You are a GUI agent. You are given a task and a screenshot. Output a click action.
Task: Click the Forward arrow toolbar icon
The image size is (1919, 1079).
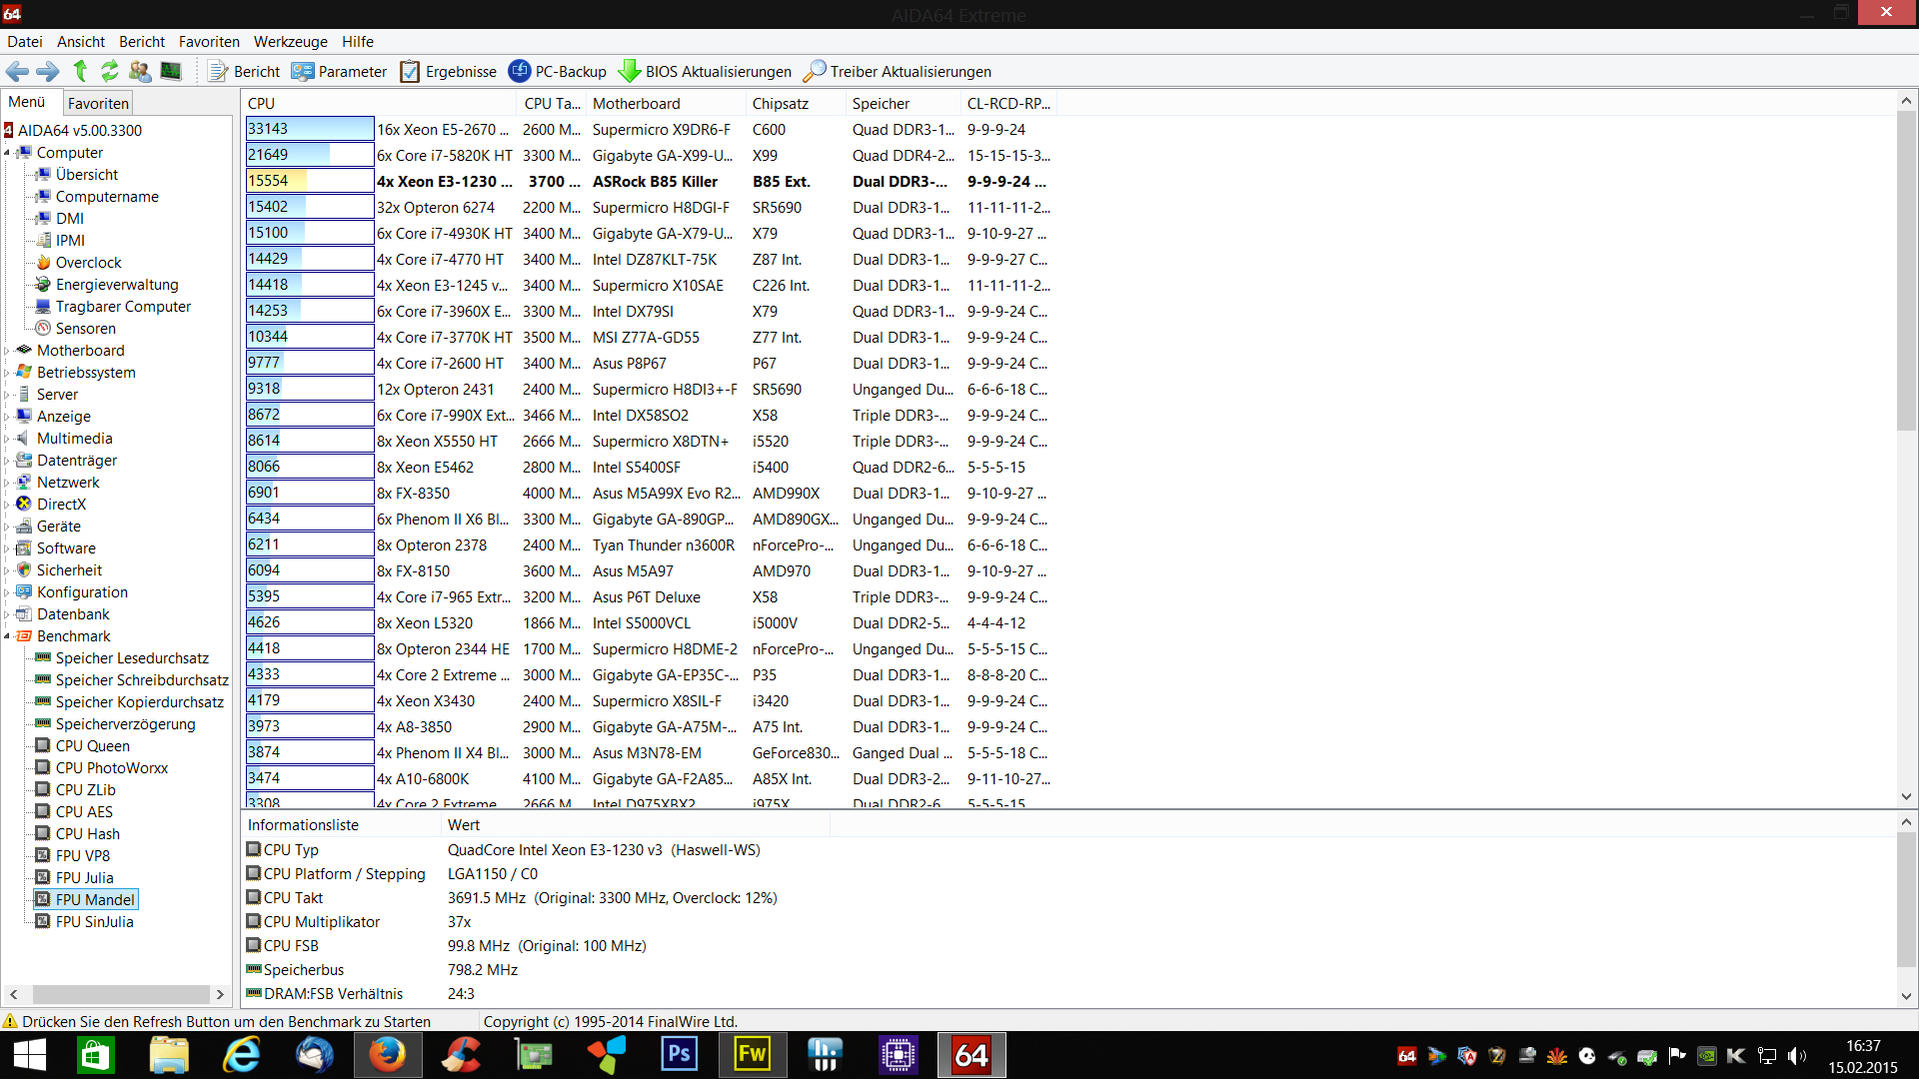click(x=47, y=71)
